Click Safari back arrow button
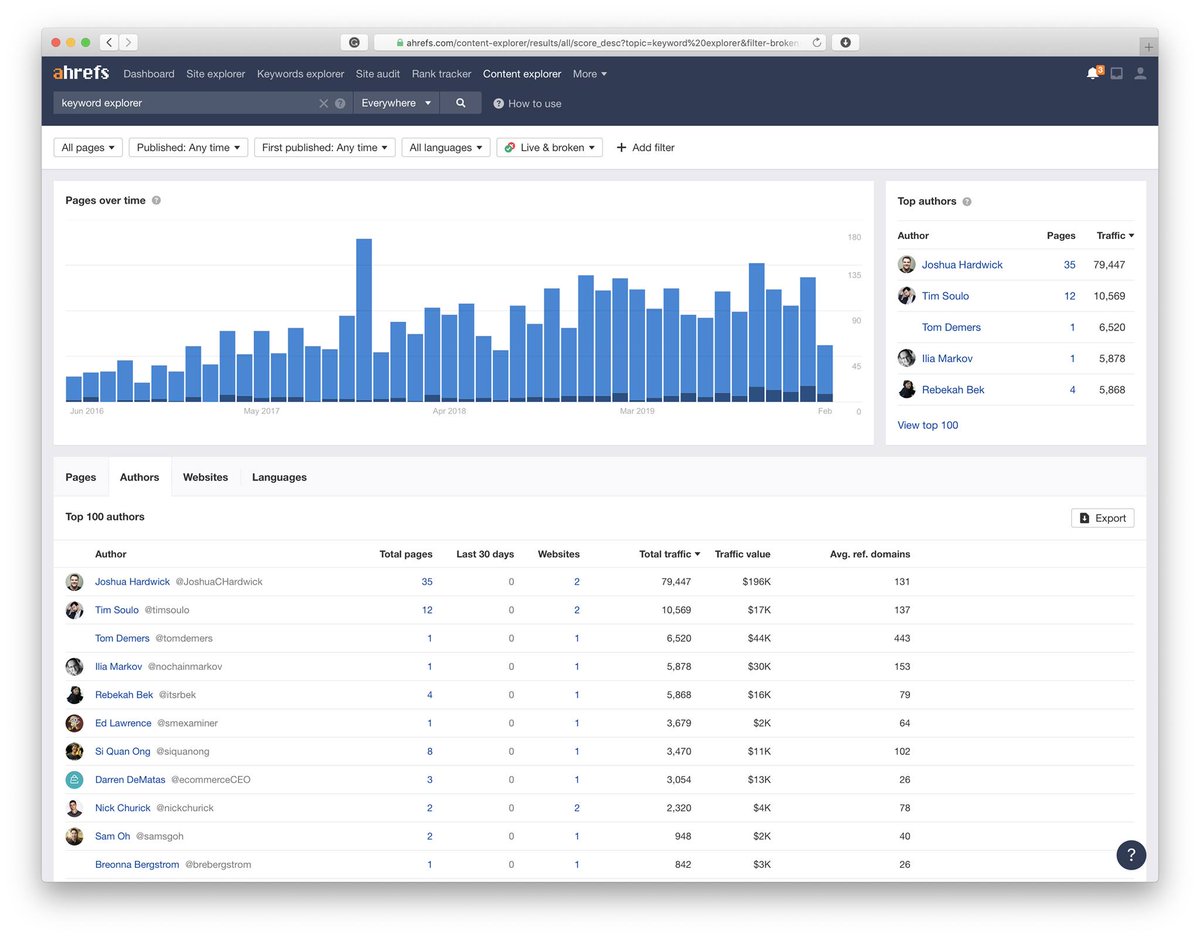1200x937 pixels. click(108, 42)
